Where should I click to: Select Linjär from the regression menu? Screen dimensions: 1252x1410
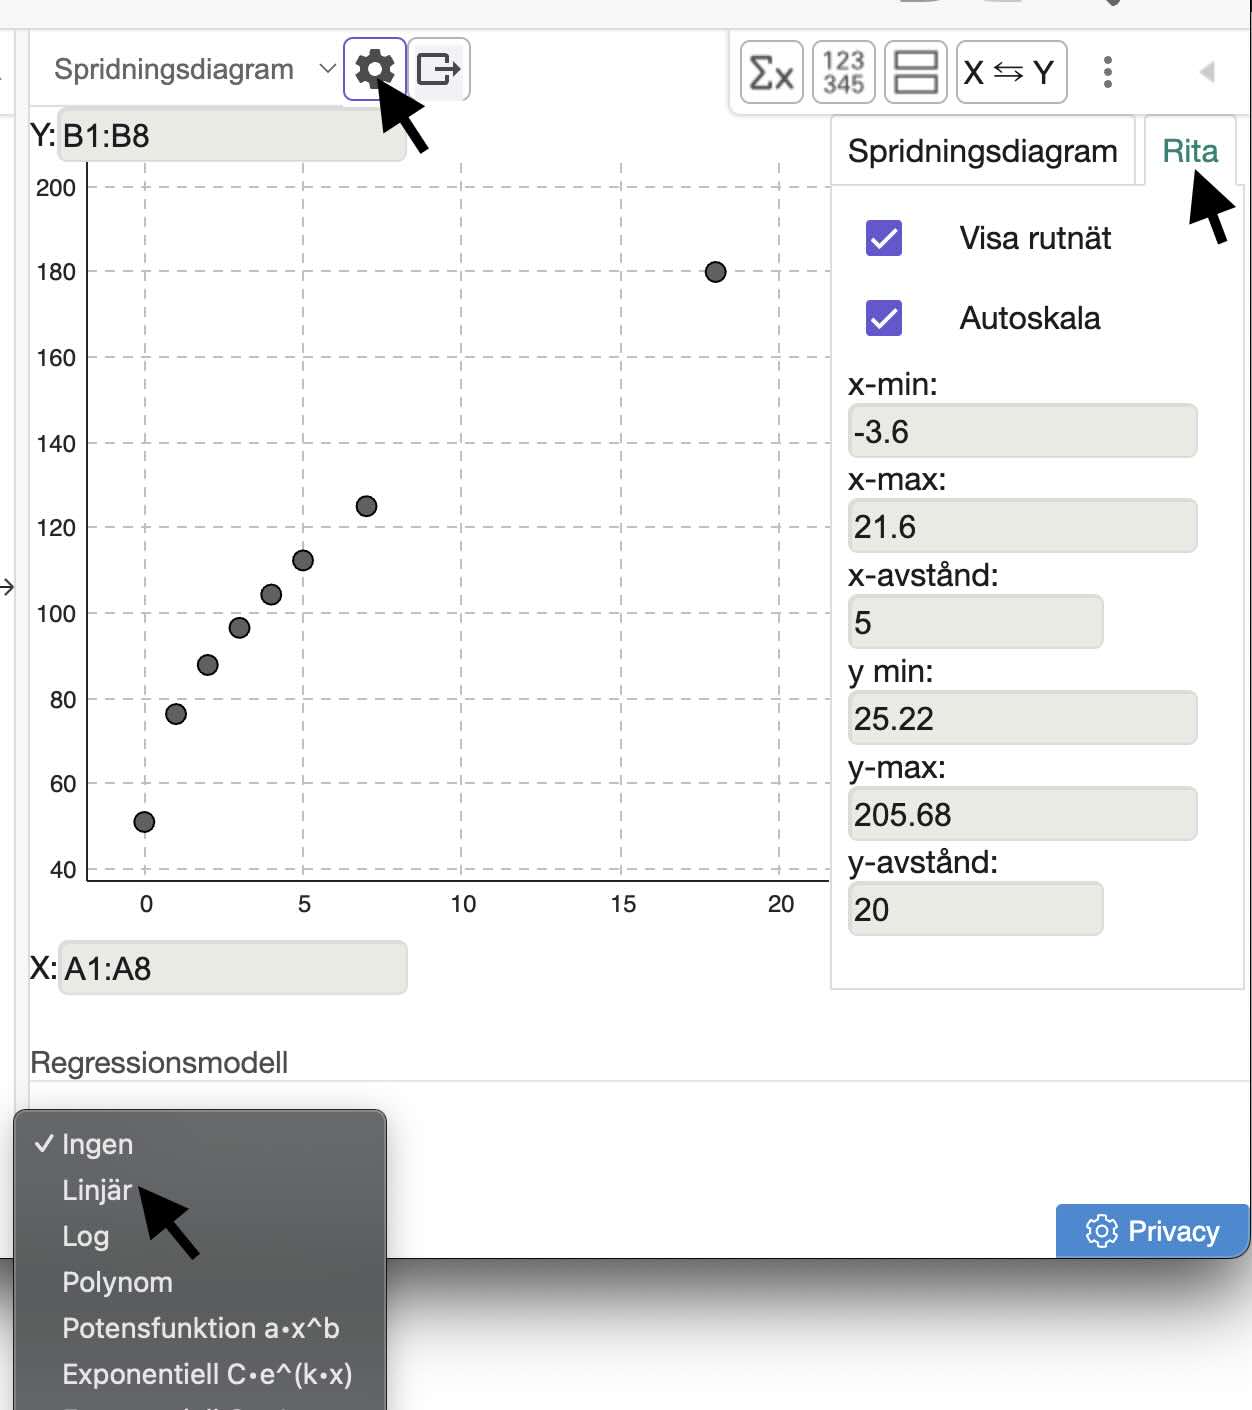[97, 1190]
